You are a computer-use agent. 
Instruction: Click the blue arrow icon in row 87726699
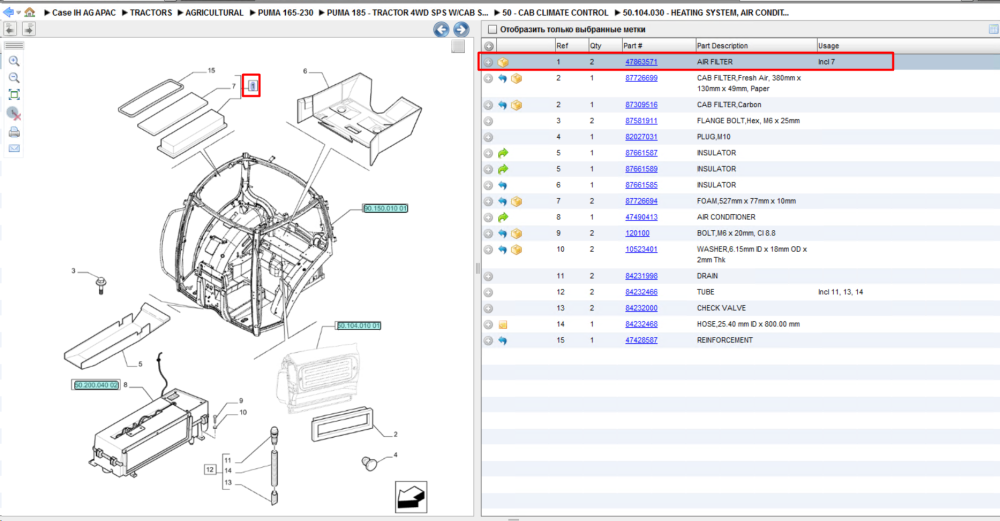(x=503, y=78)
